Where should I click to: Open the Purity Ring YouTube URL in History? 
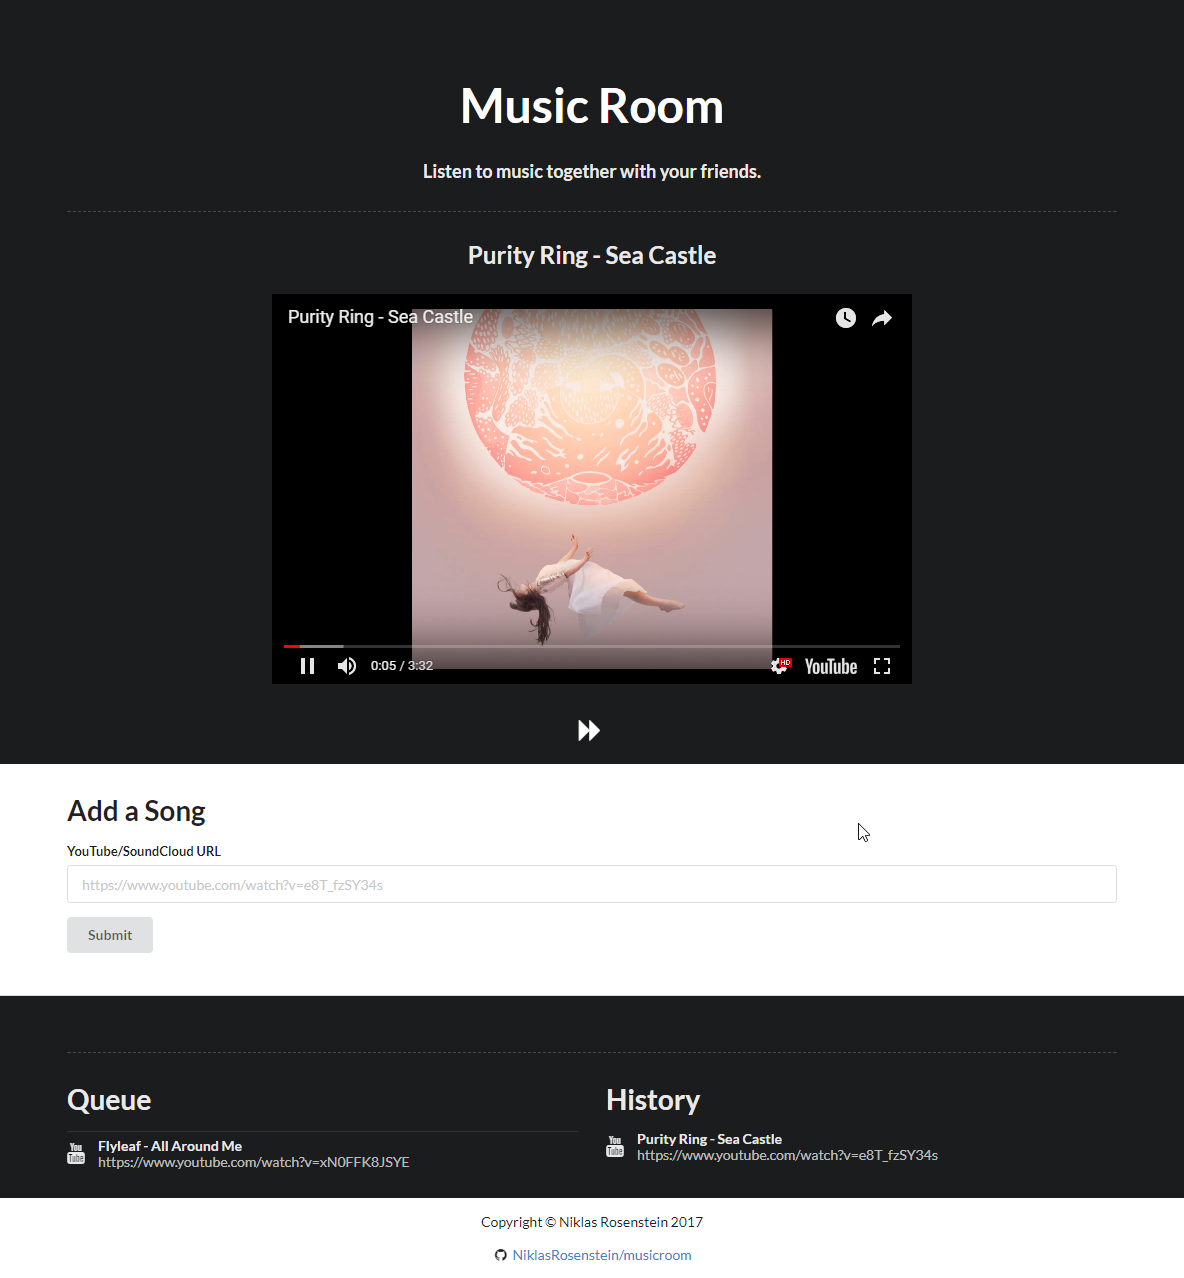(787, 1155)
